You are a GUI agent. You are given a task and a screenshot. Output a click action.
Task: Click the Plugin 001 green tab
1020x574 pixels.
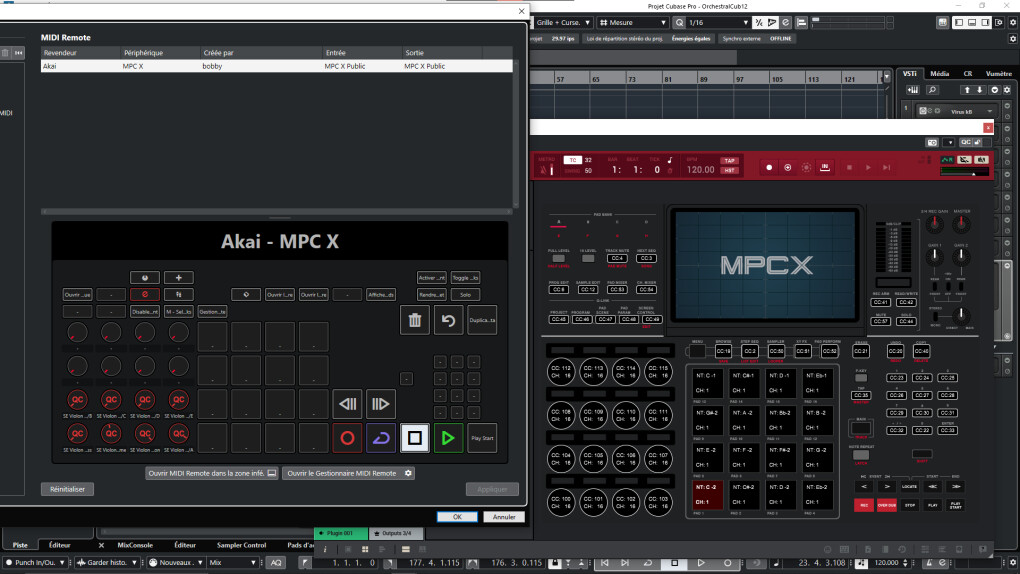tap(340, 533)
